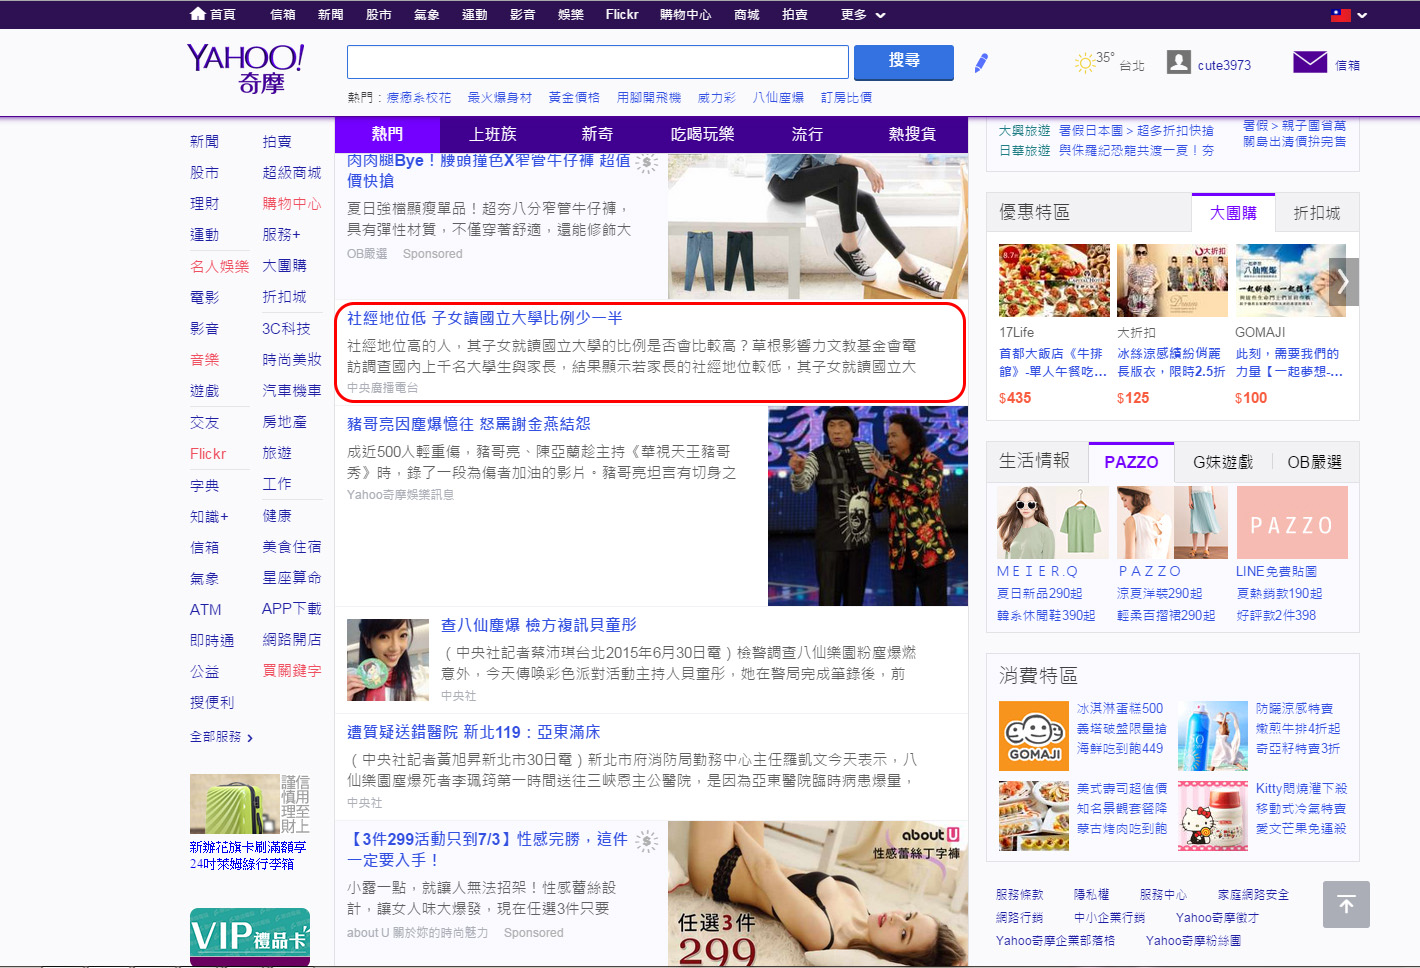Advance the deals carousel with right chevron
1420x968 pixels.
[x=1343, y=281]
